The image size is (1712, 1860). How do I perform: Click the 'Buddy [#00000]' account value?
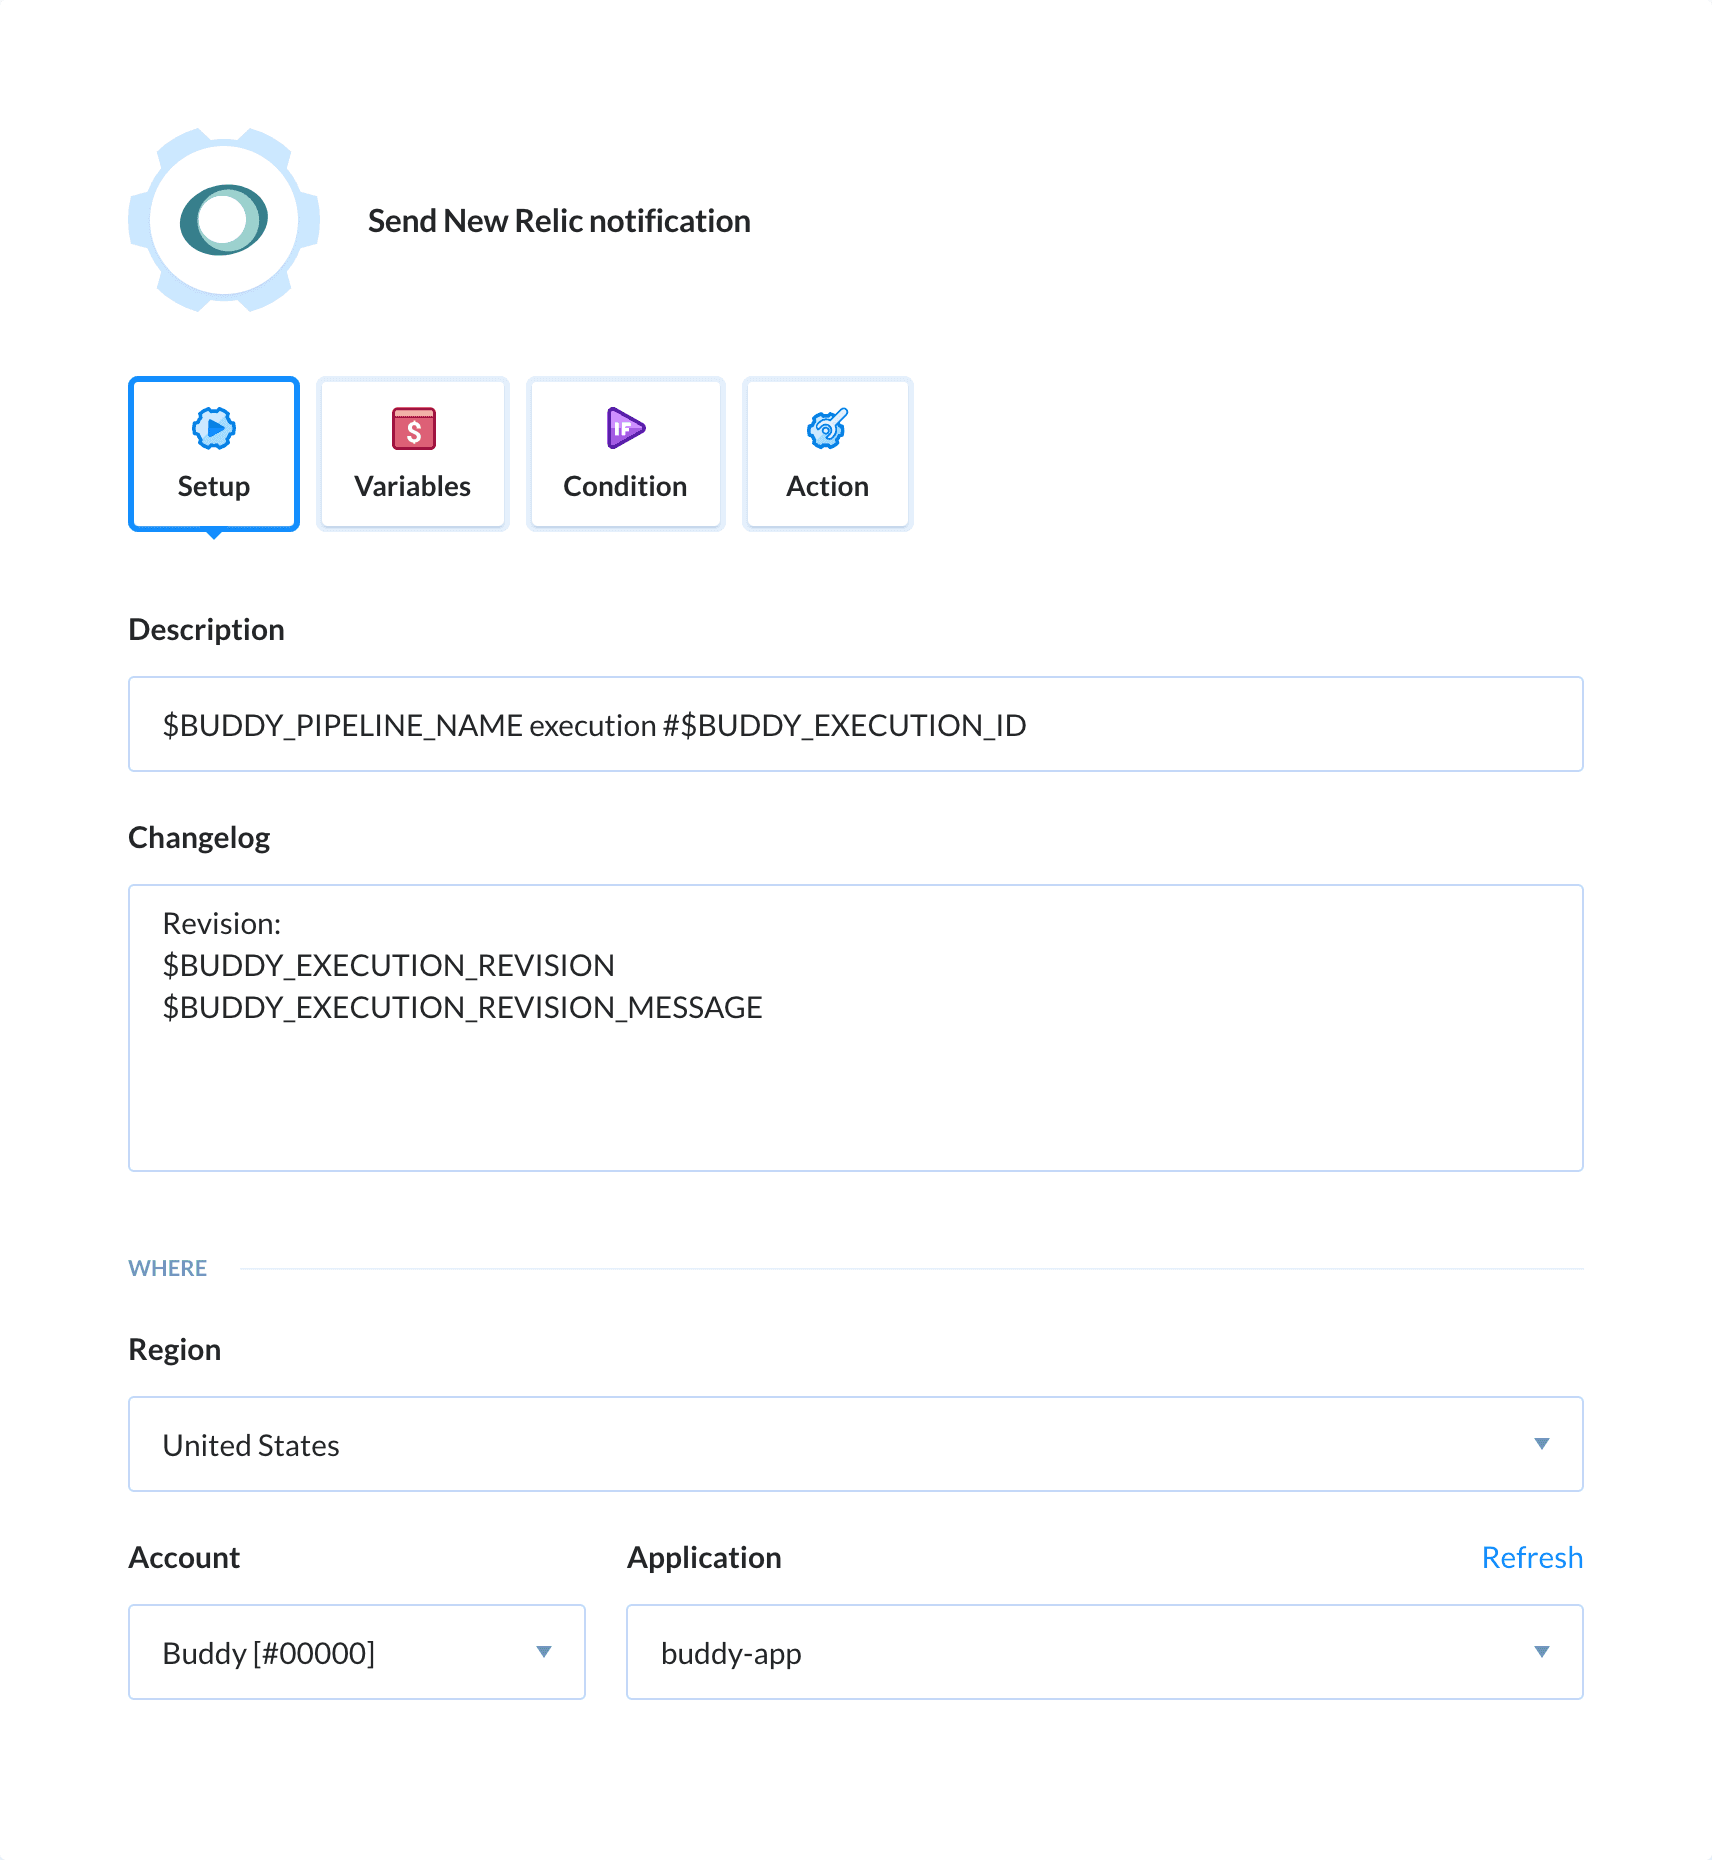pos(268,1652)
